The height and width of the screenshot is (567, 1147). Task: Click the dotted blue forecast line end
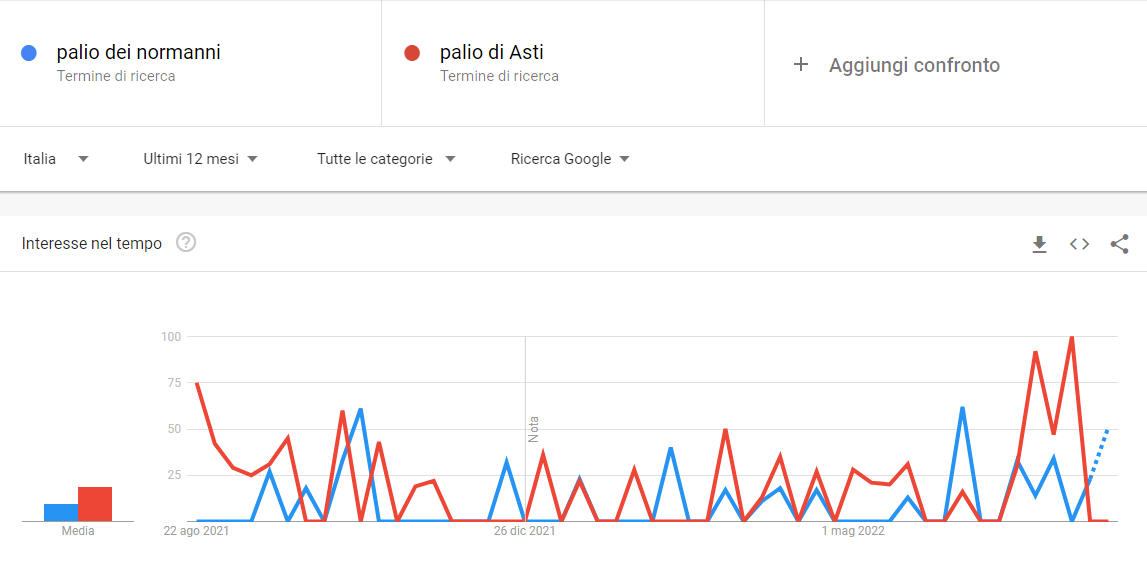click(1108, 429)
